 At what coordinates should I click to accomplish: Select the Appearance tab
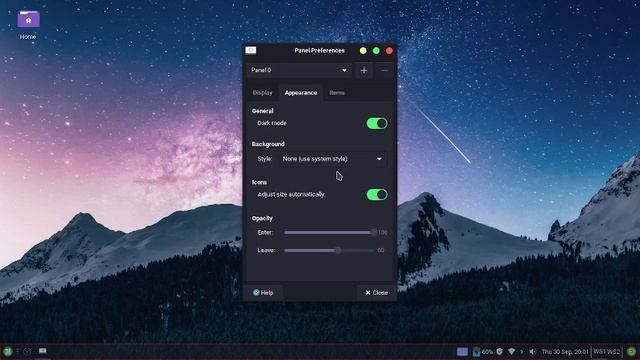(301, 93)
